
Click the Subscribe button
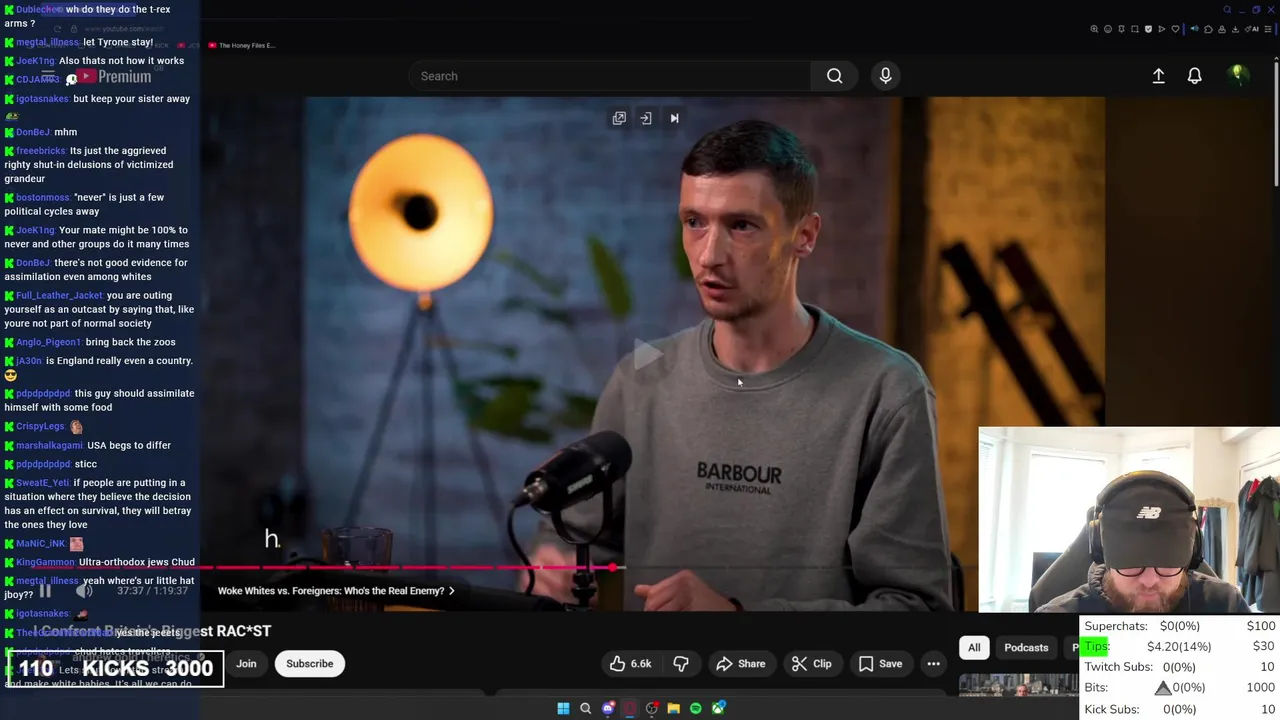point(310,663)
